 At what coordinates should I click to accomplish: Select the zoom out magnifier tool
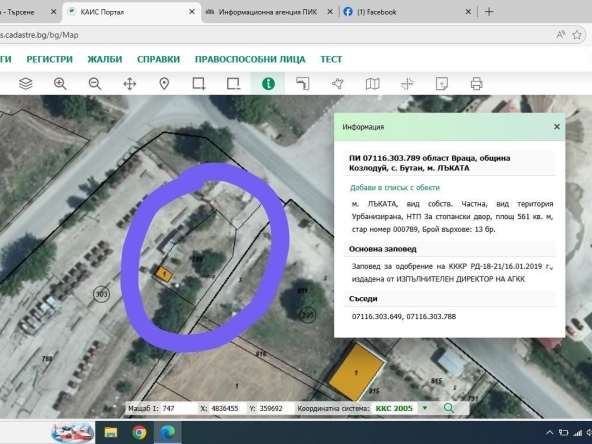point(95,83)
